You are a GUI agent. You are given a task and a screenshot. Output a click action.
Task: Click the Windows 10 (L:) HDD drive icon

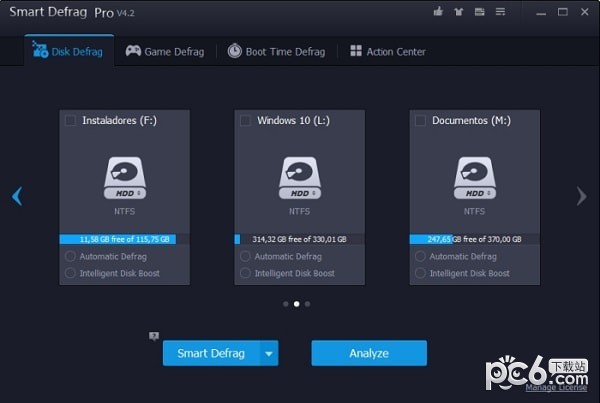click(300, 178)
